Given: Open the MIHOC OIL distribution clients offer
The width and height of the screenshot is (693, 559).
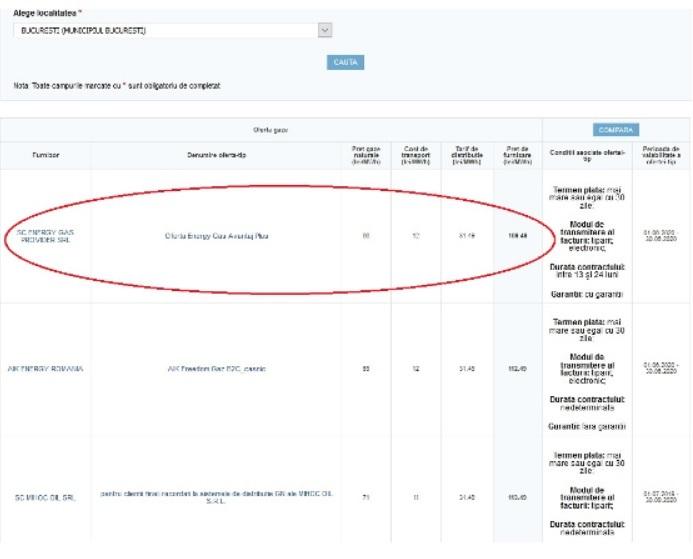Looking at the screenshot, I should coord(217,497).
